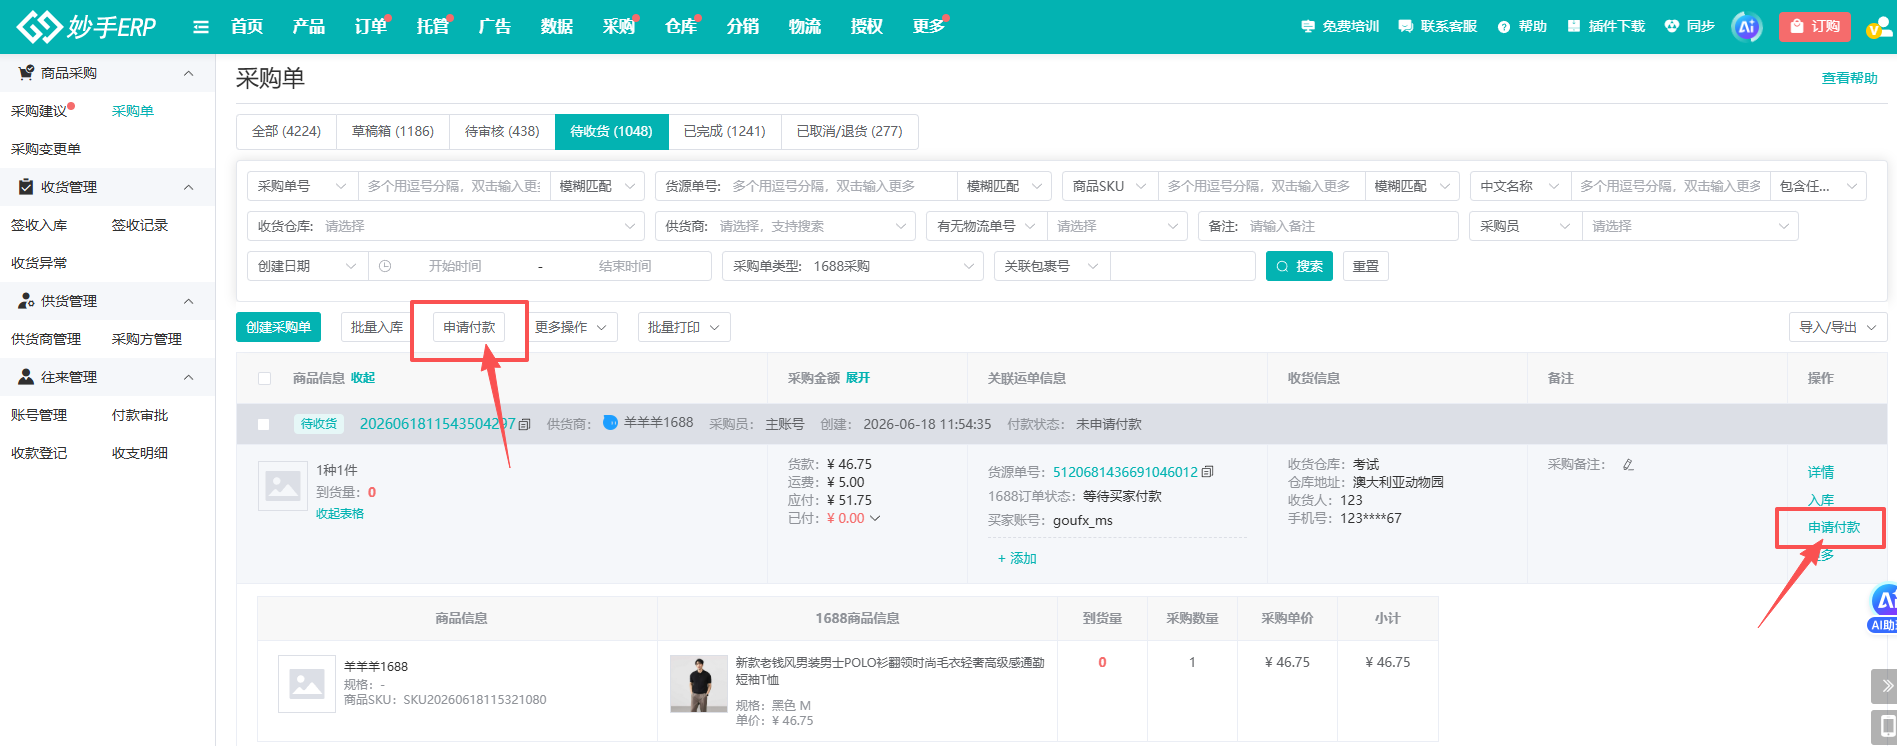Open 免费培训 in the header

1339,26
